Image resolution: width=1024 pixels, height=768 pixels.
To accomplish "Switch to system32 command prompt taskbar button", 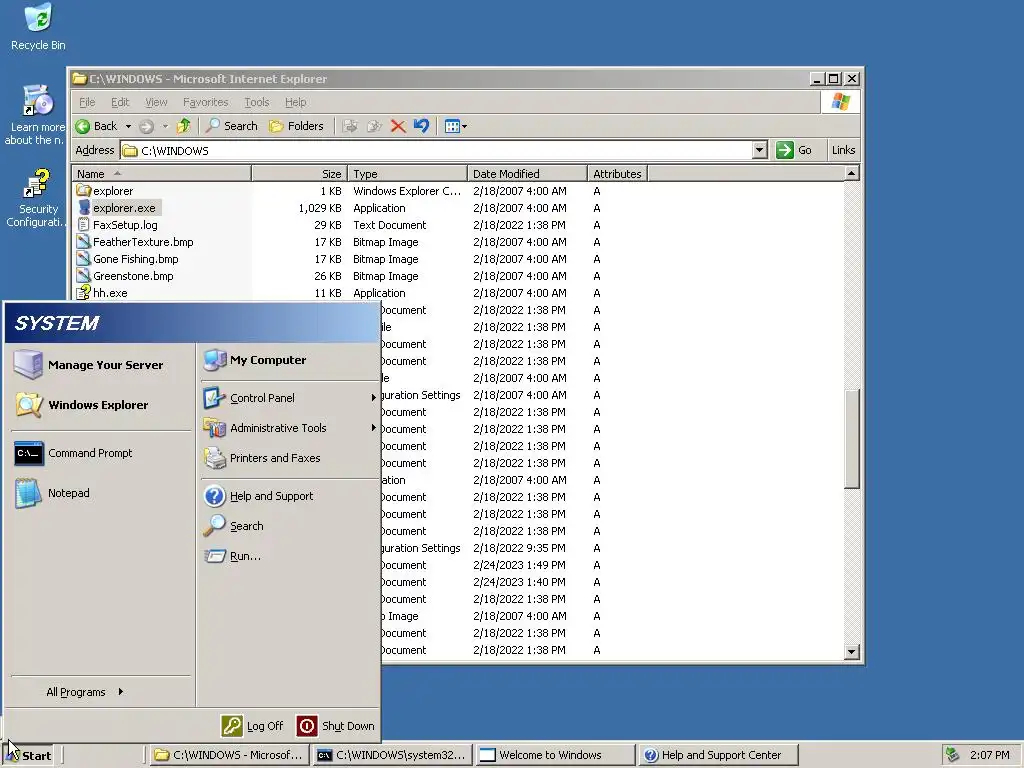I will click(392, 755).
